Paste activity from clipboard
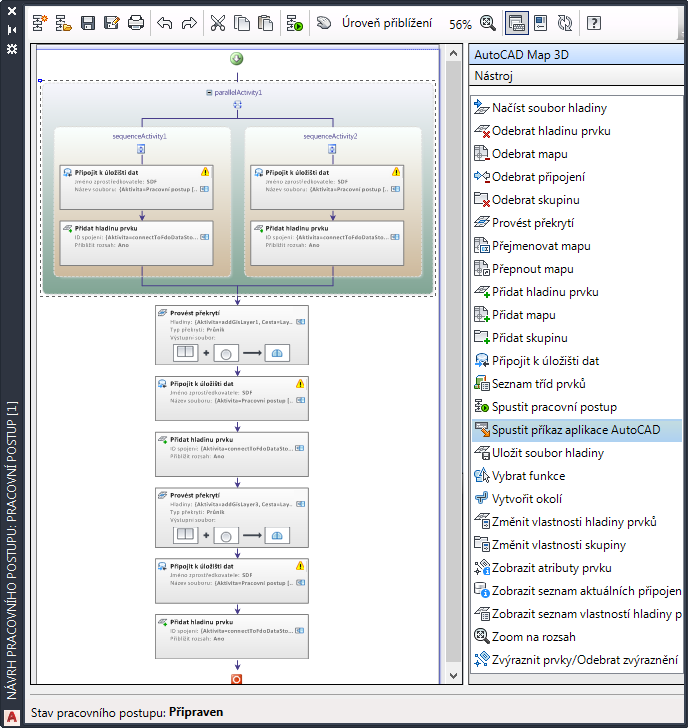The height and width of the screenshot is (728, 688). (265, 23)
